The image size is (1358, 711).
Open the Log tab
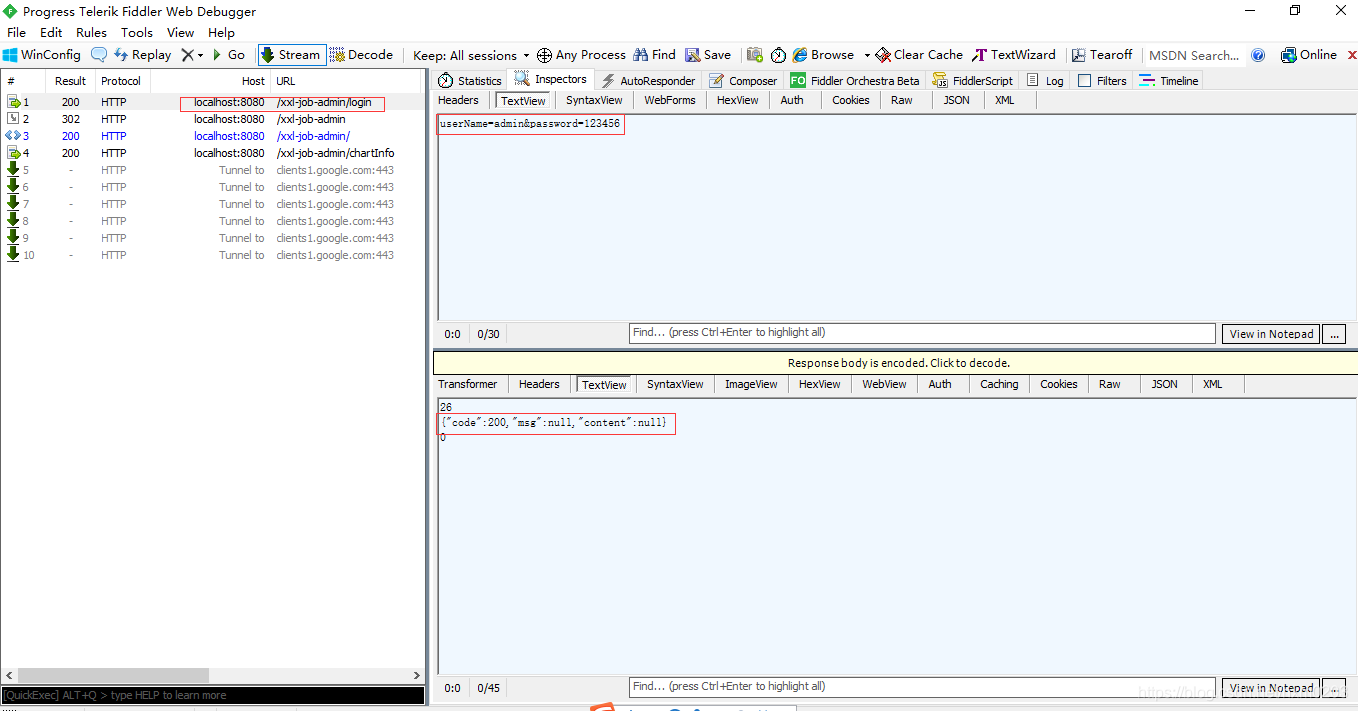click(x=1045, y=80)
